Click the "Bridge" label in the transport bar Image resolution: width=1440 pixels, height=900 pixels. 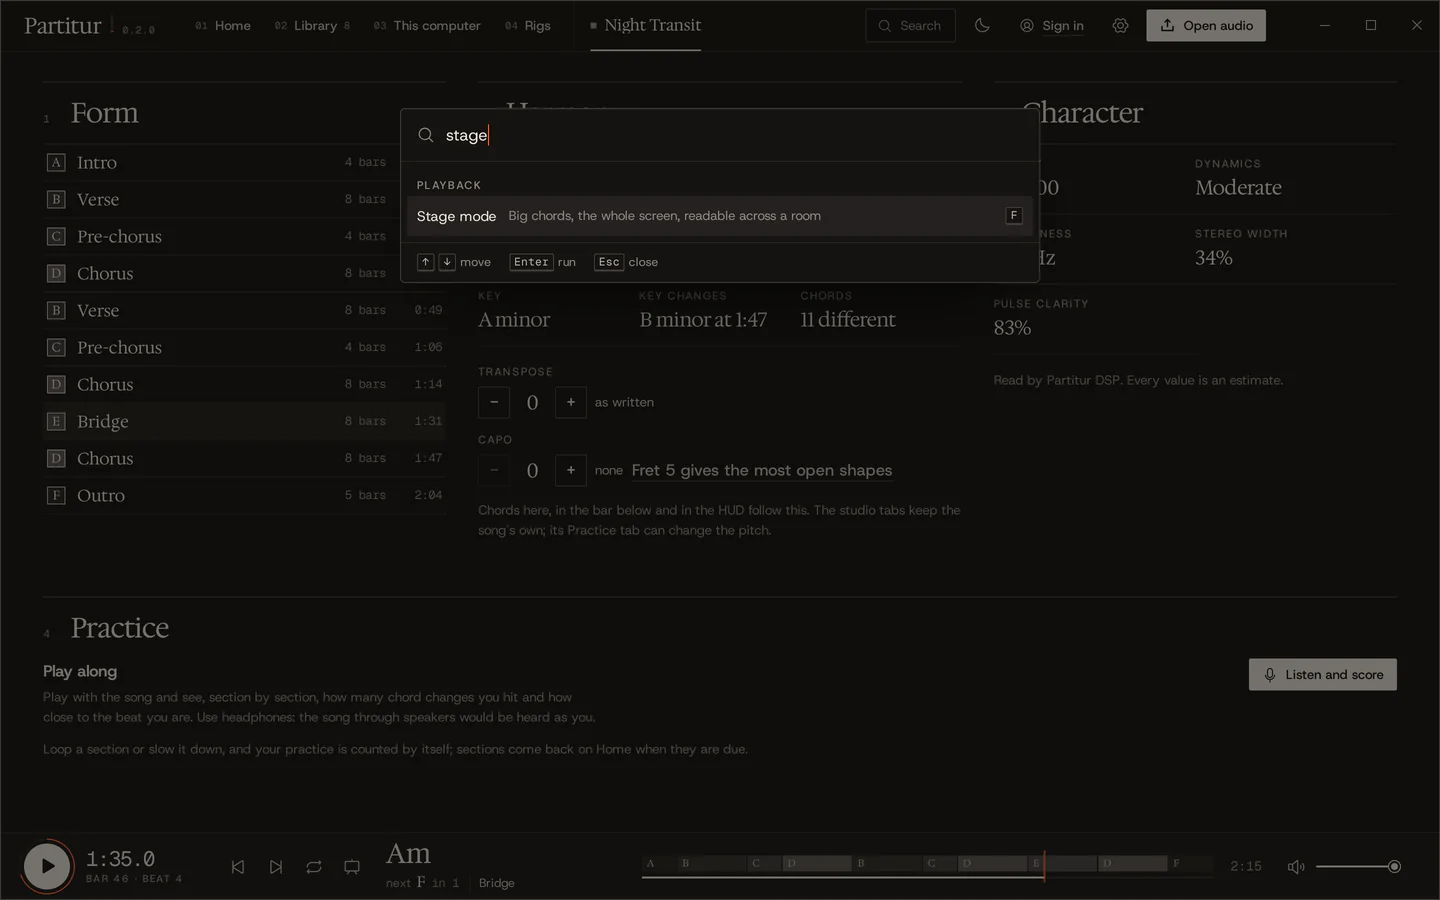(496, 883)
